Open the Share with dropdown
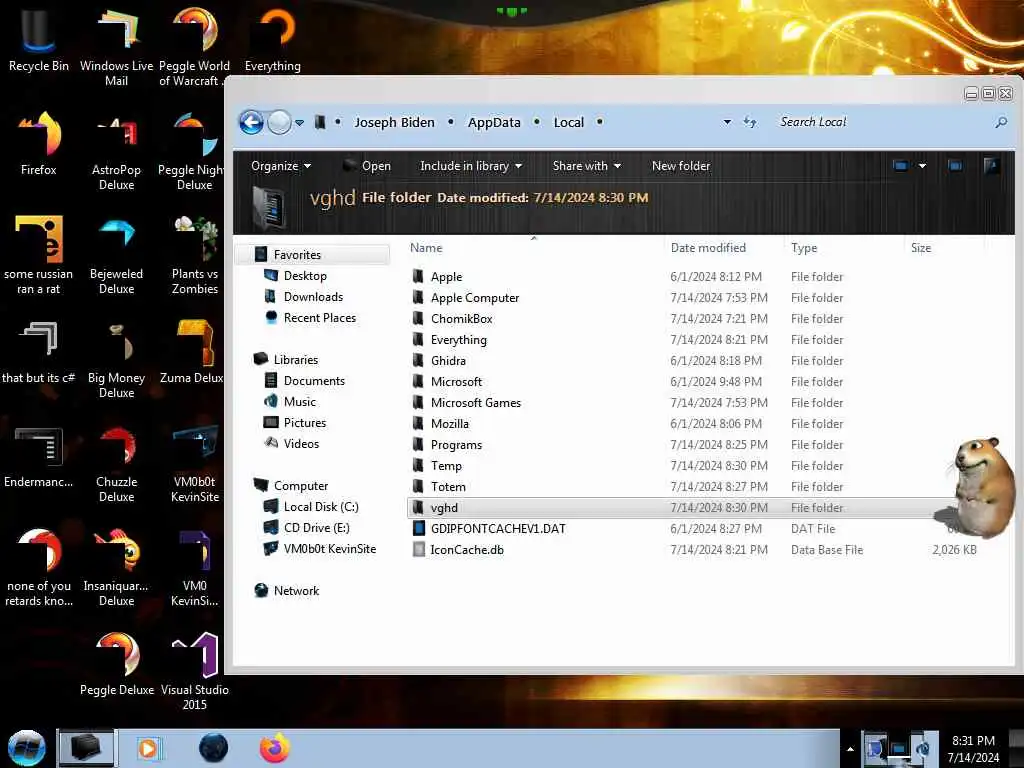Image resolution: width=1024 pixels, height=768 pixels. coord(586,166)
